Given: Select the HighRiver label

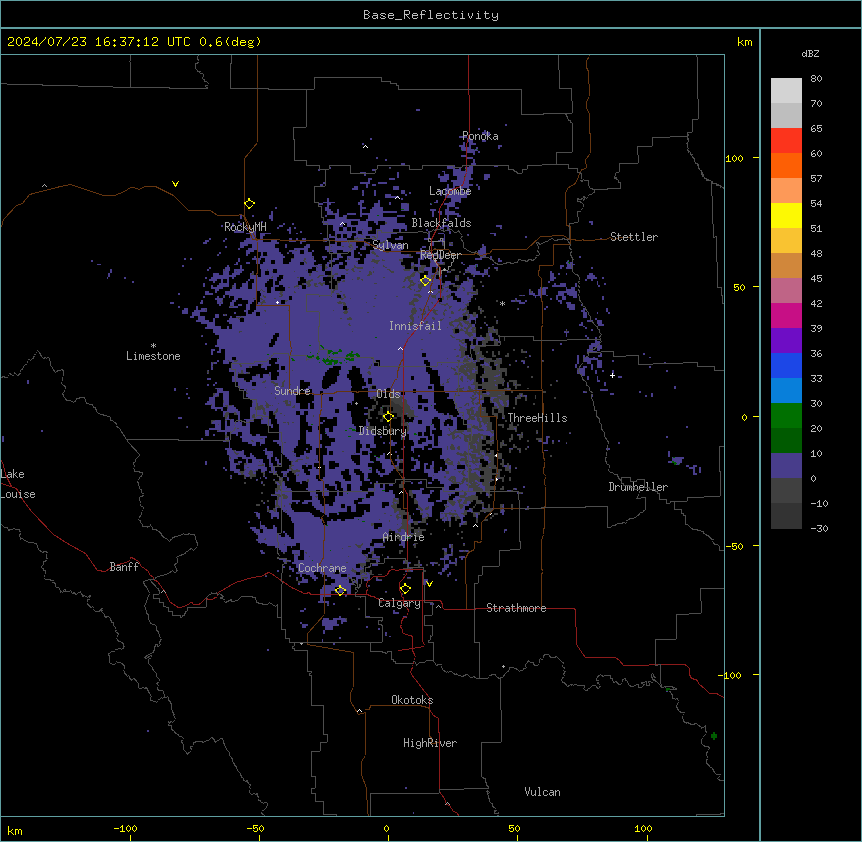Looking at the screenshot, I should tap(430, 743).
